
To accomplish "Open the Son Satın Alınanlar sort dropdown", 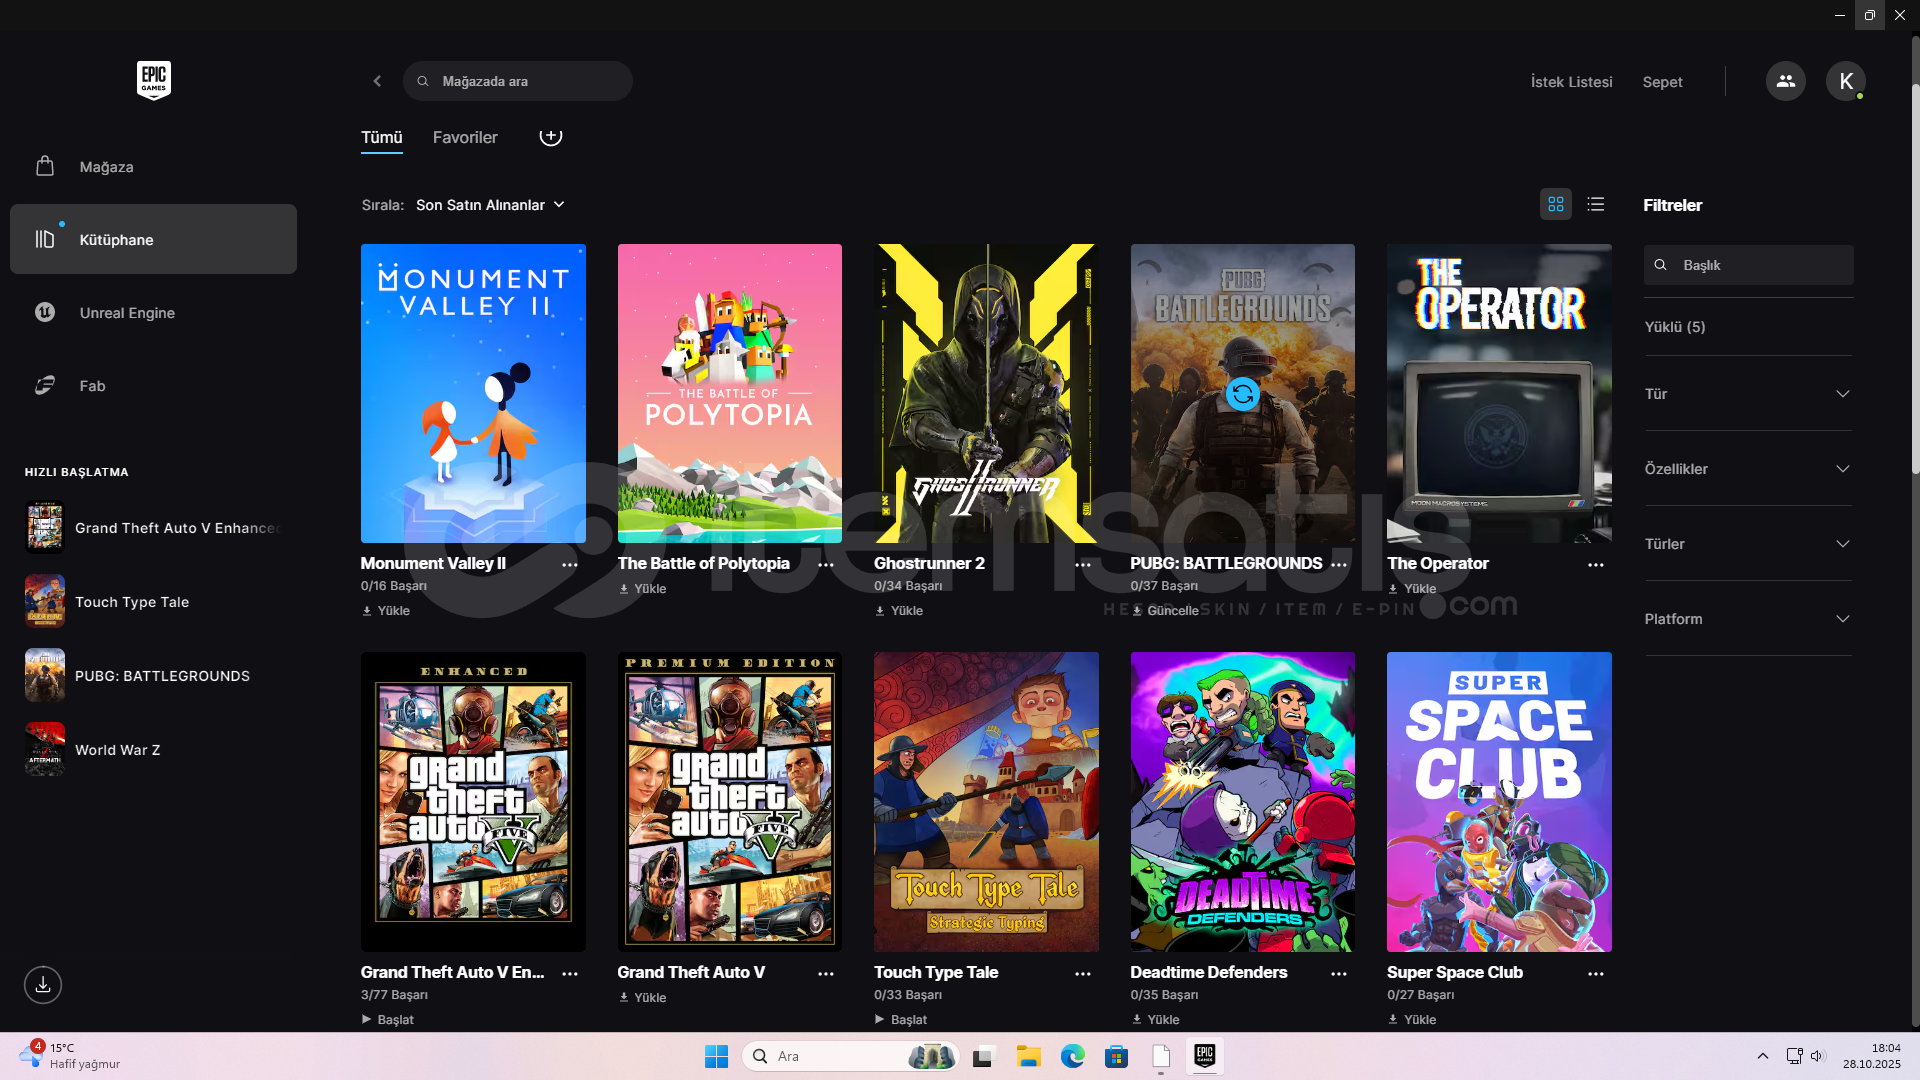I will 490,205.
